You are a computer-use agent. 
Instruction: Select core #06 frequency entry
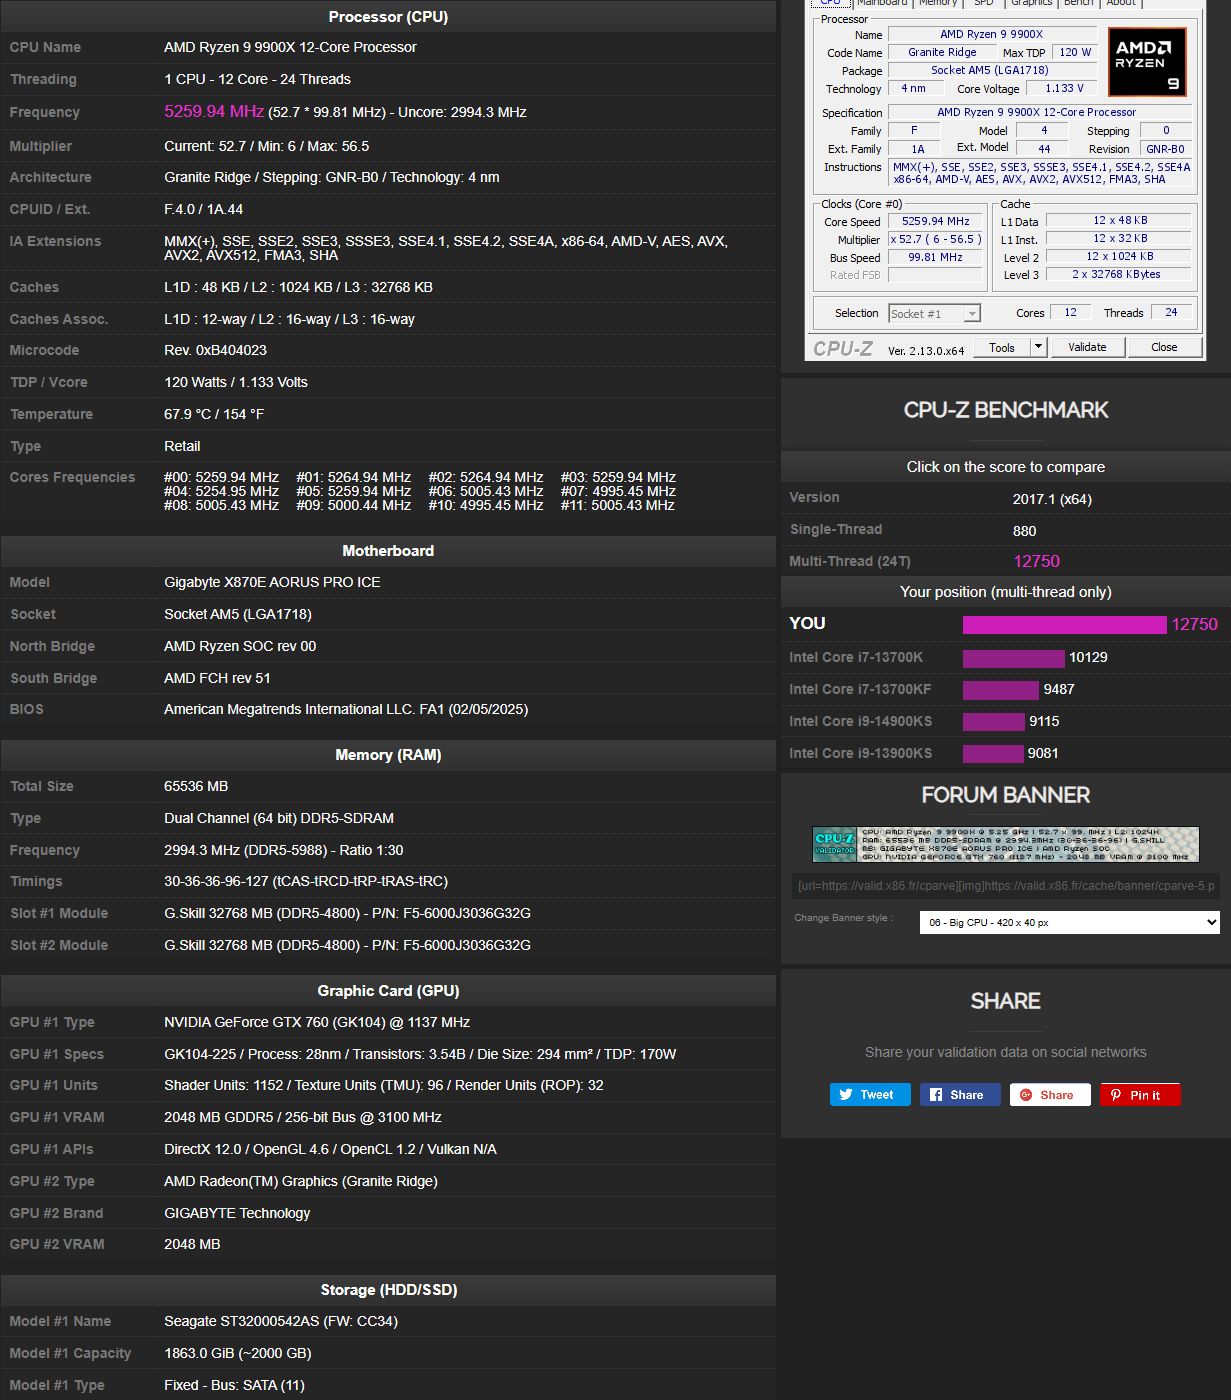click(x=486, y=491)
